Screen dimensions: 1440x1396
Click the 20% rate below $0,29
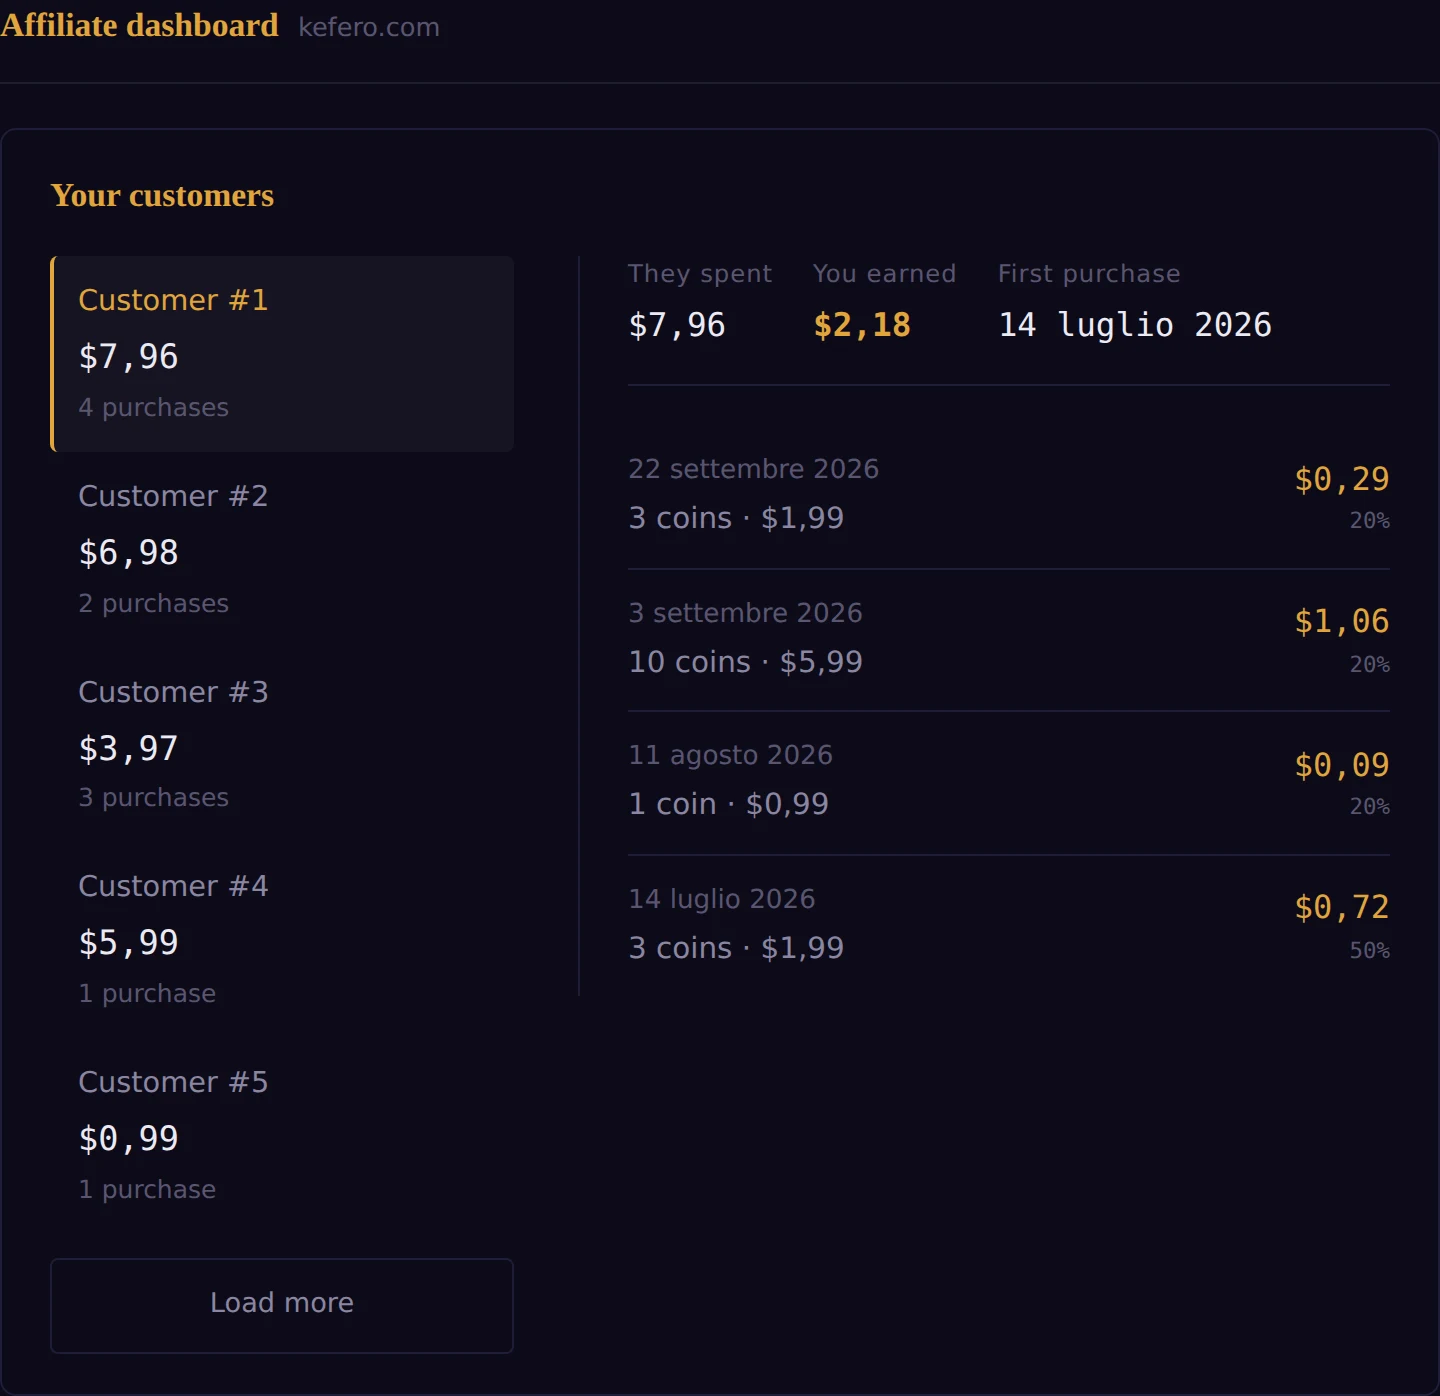[x=1370, y=521]
